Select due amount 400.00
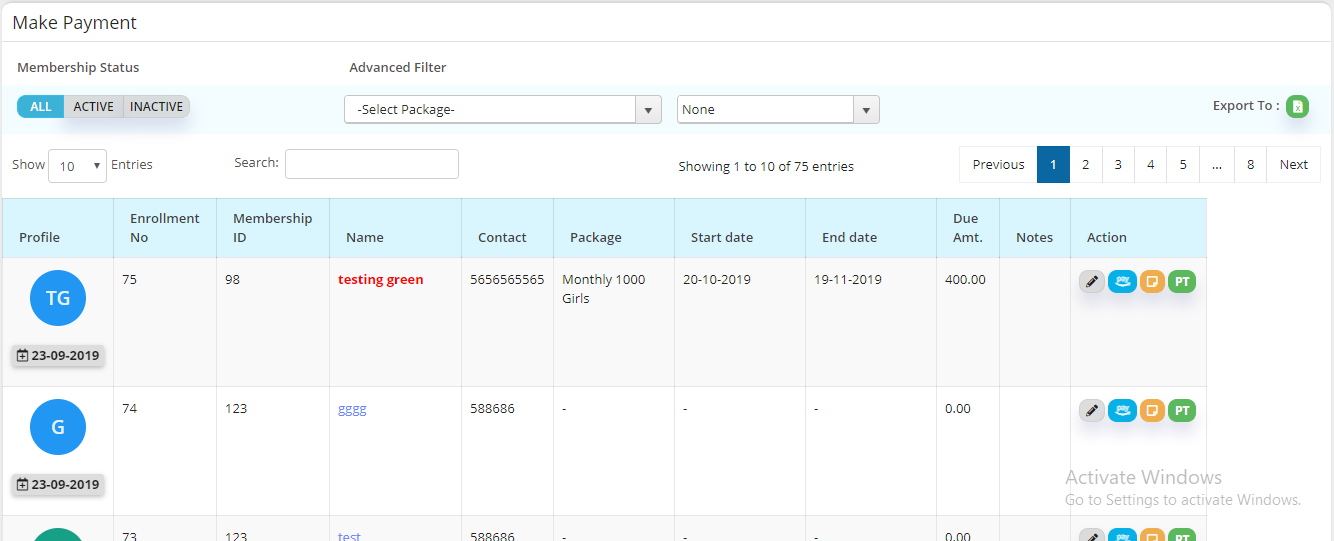This screenshot has width=1334, height=541. pos(965,280)
